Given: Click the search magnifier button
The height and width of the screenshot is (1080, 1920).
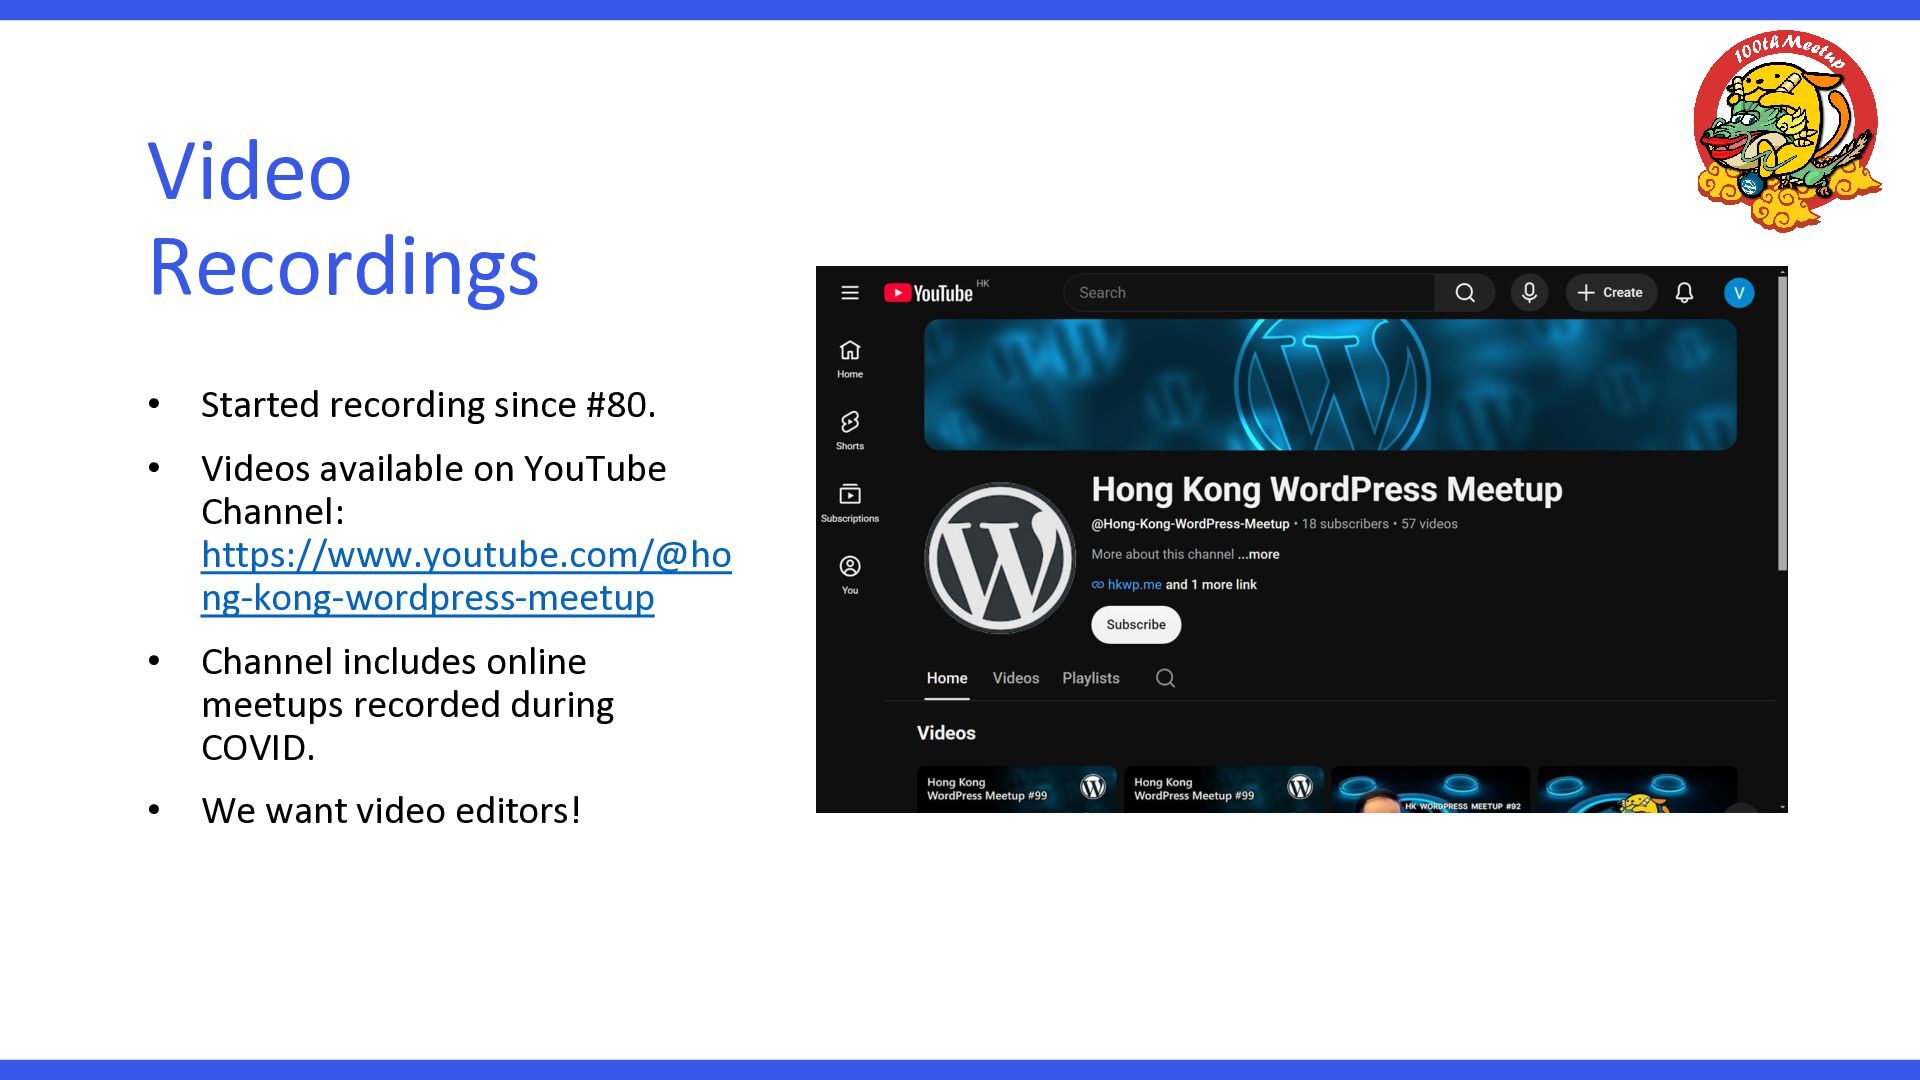Looking at the screenshot, I should coord(1465,293).
